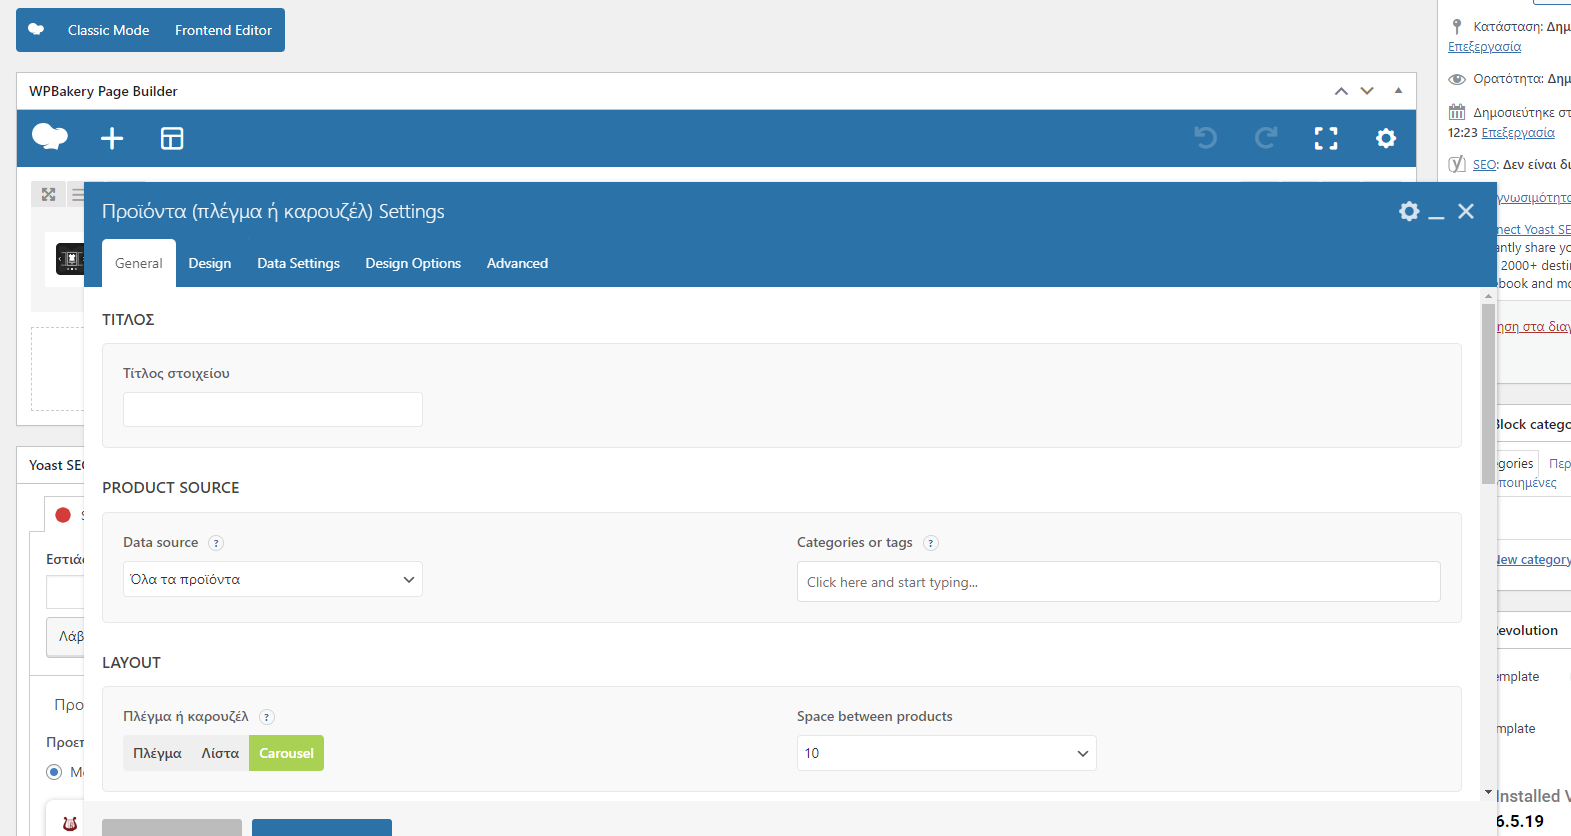Screen dimensions: 1571x836
Task: Click the settings panel scrollbar
Action: [1488, 393]
